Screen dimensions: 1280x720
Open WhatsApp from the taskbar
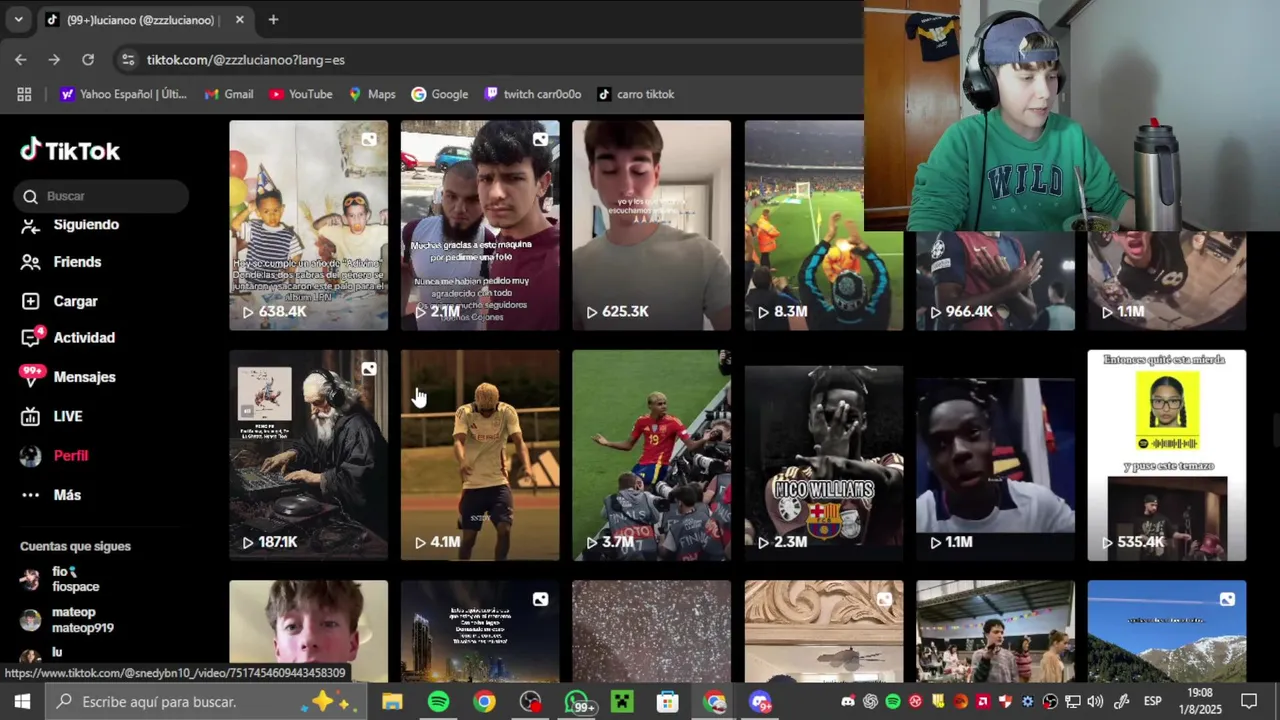point(577,702)
